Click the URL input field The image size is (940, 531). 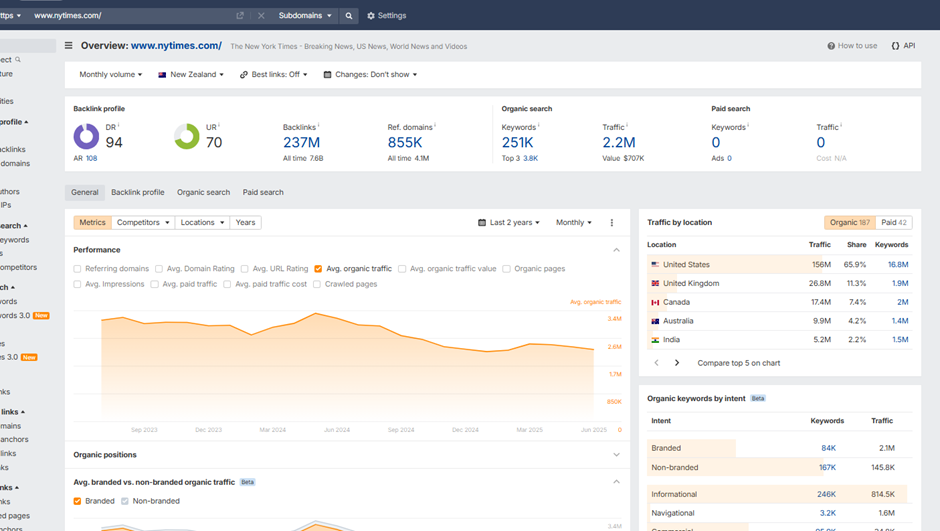[x=132, y=16]
